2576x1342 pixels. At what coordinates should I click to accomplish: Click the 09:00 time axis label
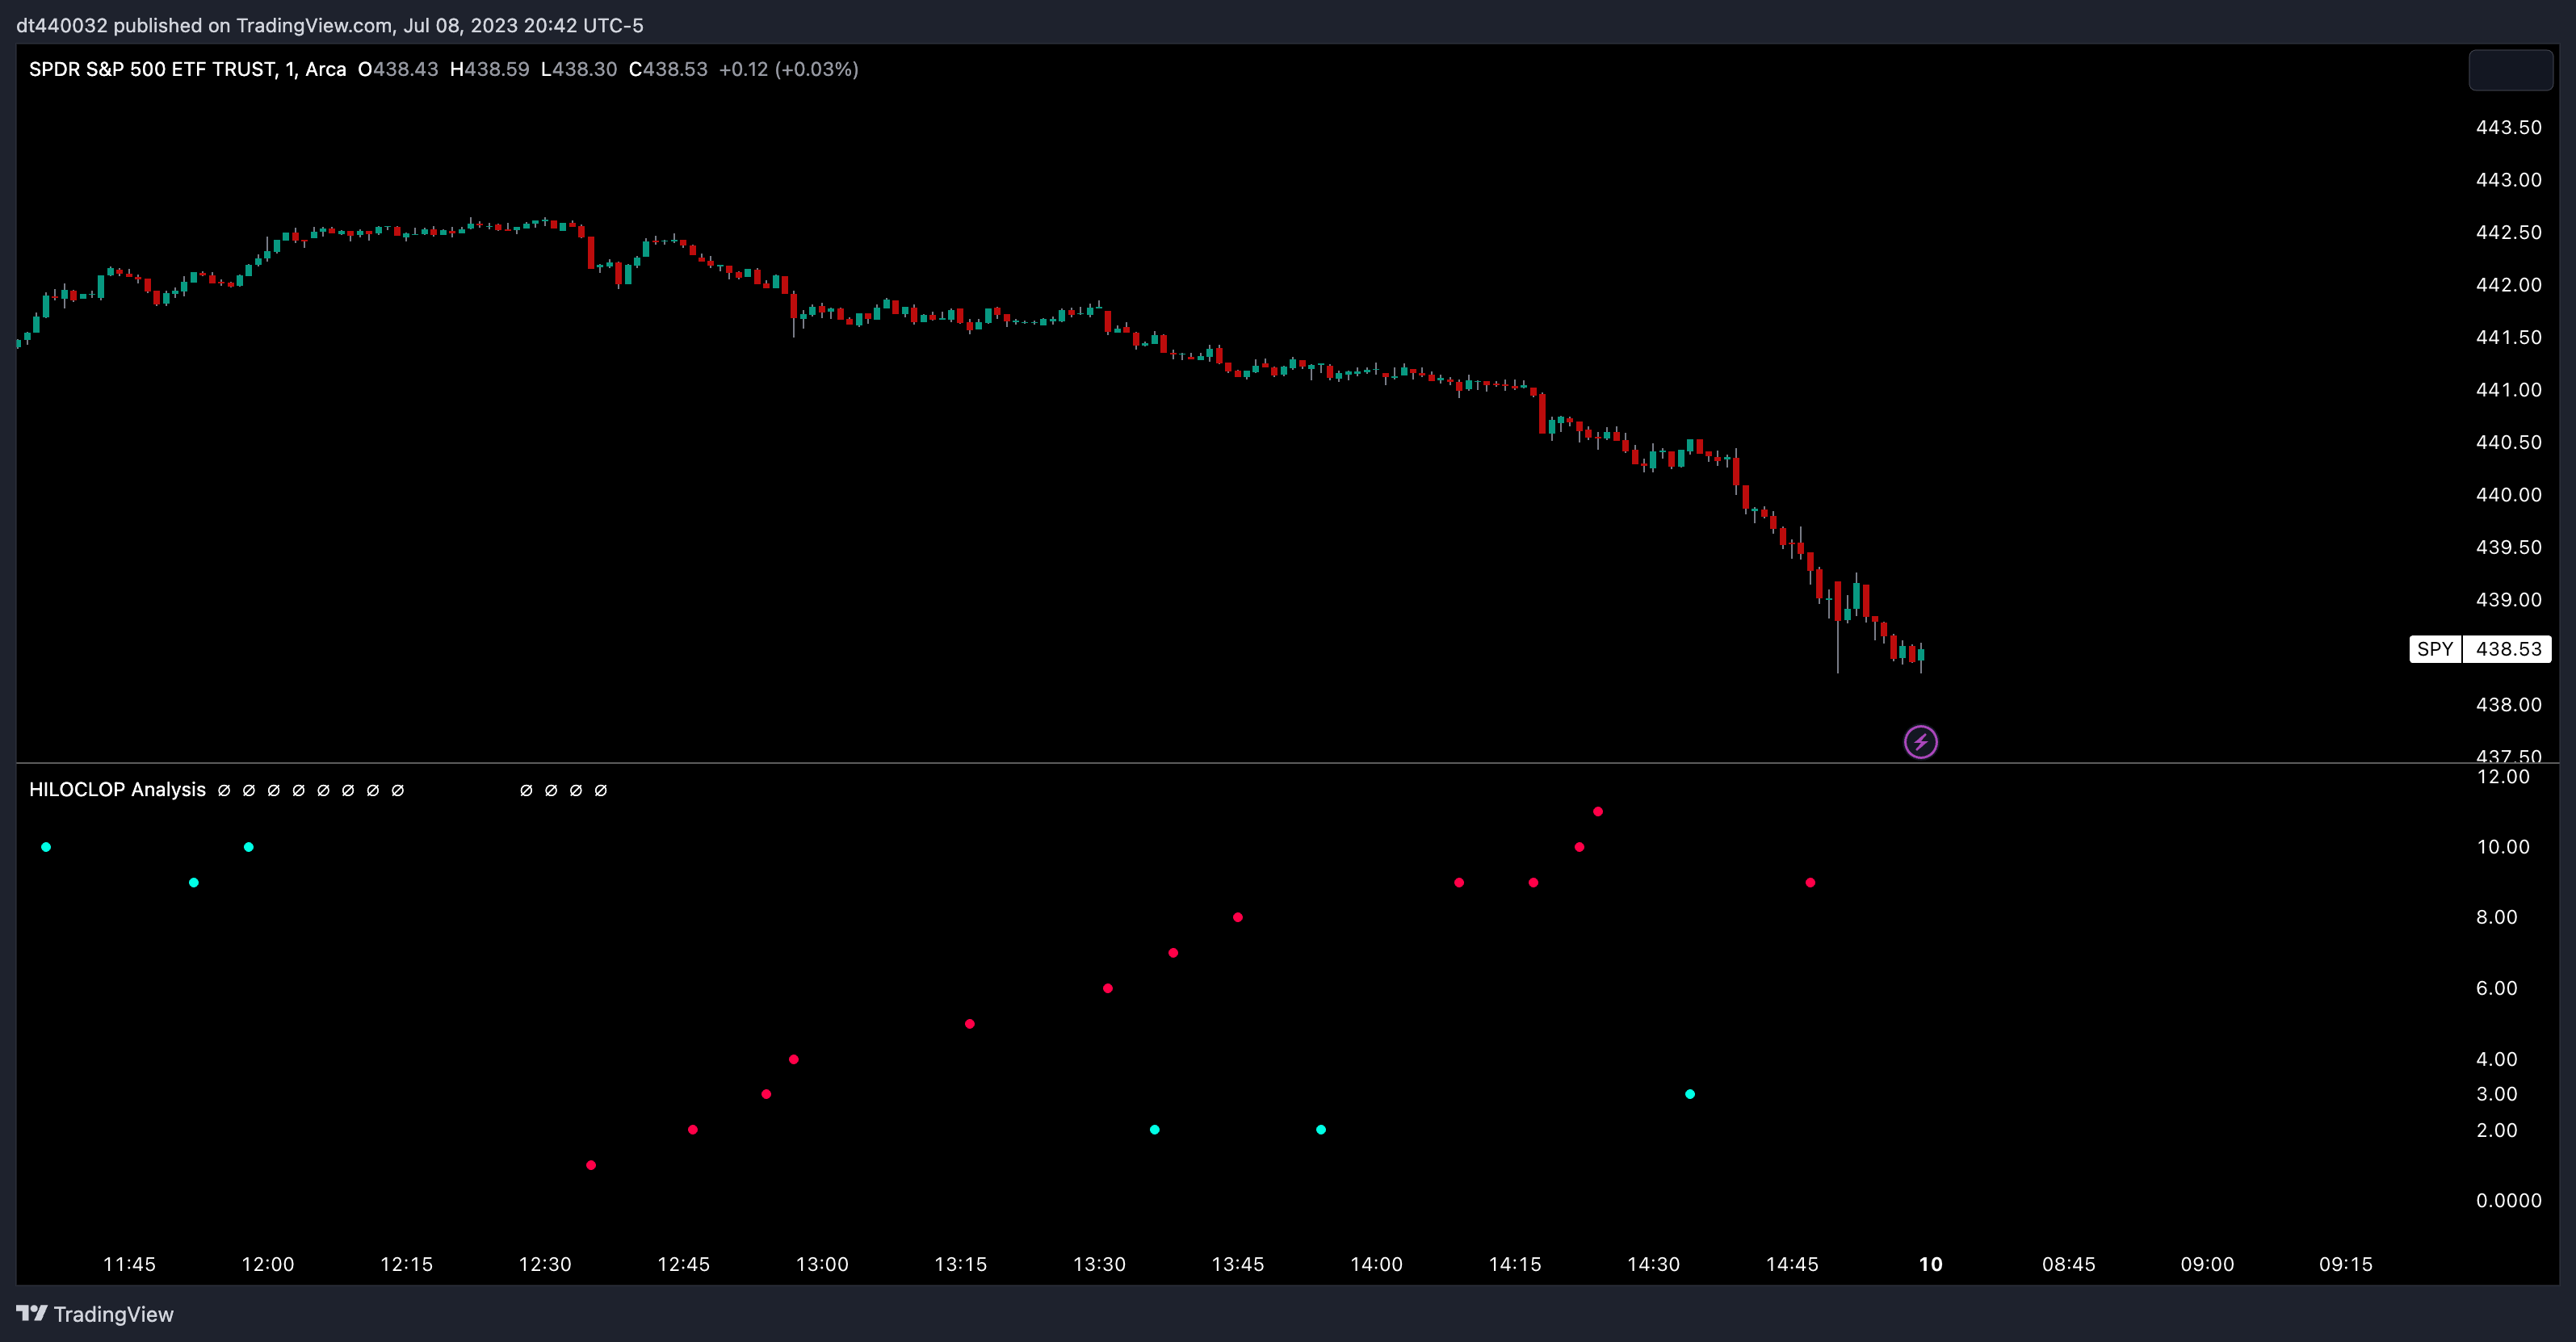coord(2208,1264)
